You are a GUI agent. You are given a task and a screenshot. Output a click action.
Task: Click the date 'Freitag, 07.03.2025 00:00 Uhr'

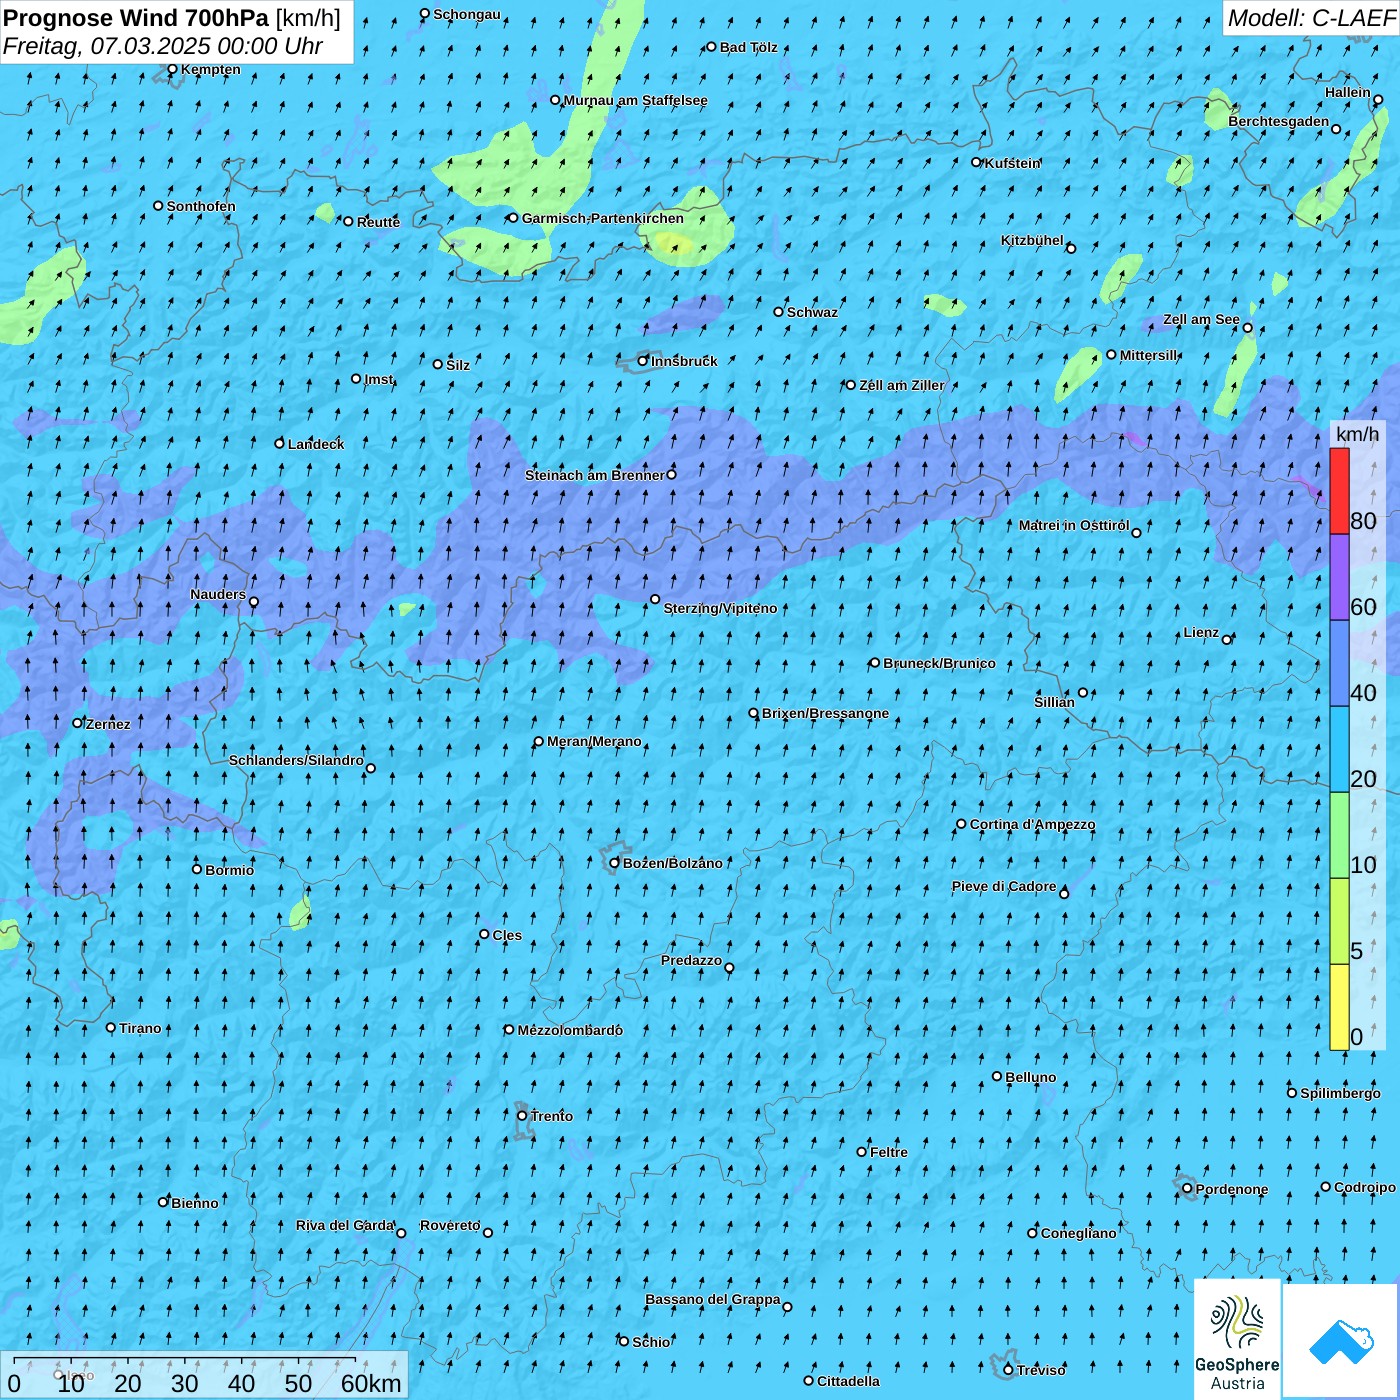point(163,46)
